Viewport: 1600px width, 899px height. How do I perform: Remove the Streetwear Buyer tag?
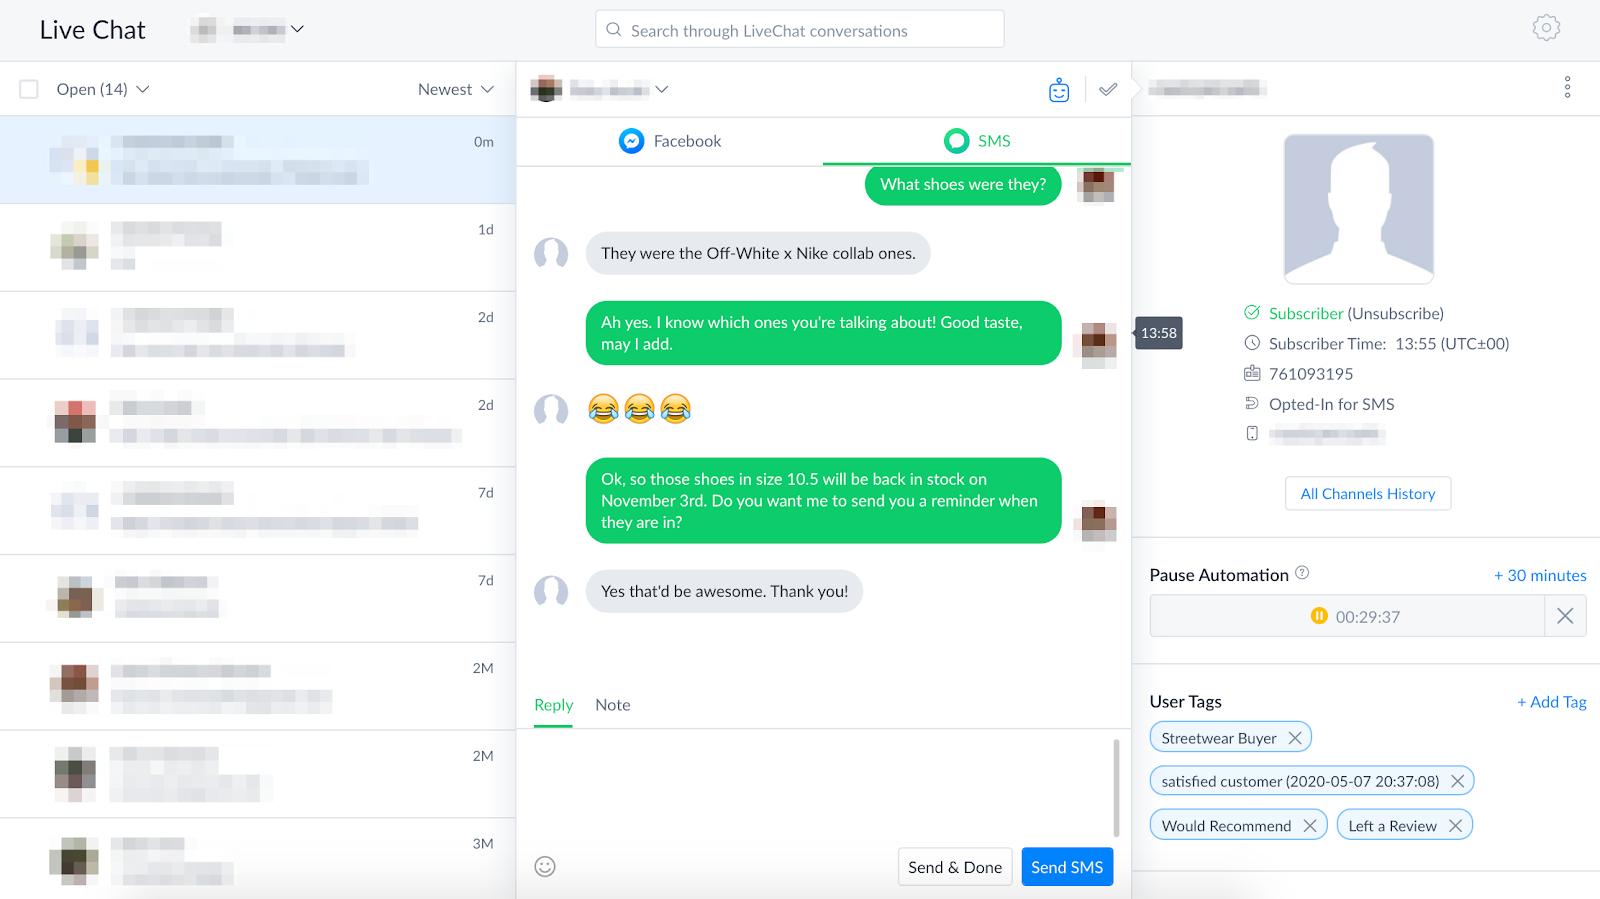[x=1295, y=738]
